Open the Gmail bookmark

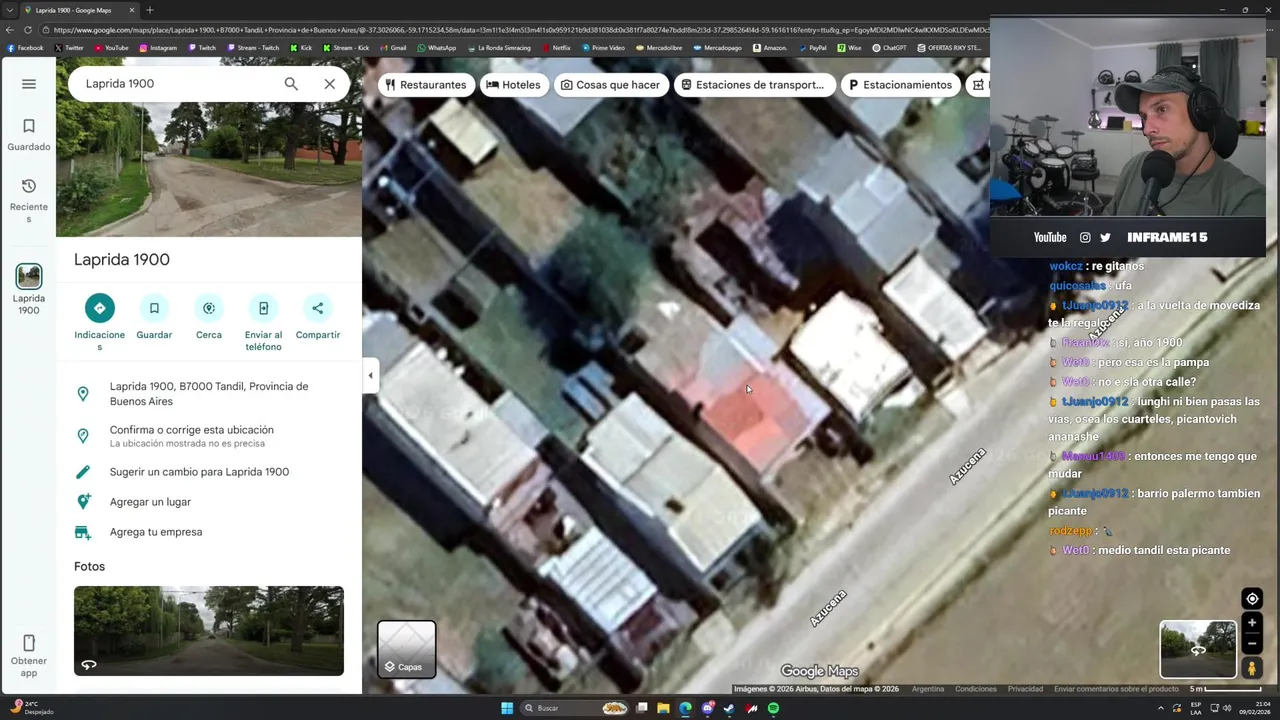[393, 48]
